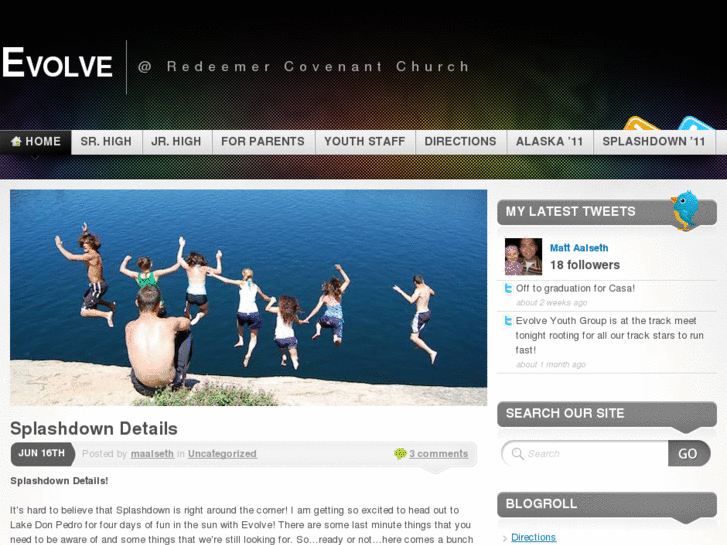Viewport: 727px width, 545px height.
Task: Select Directions in the navigation bar
Action: coord(460,141)
